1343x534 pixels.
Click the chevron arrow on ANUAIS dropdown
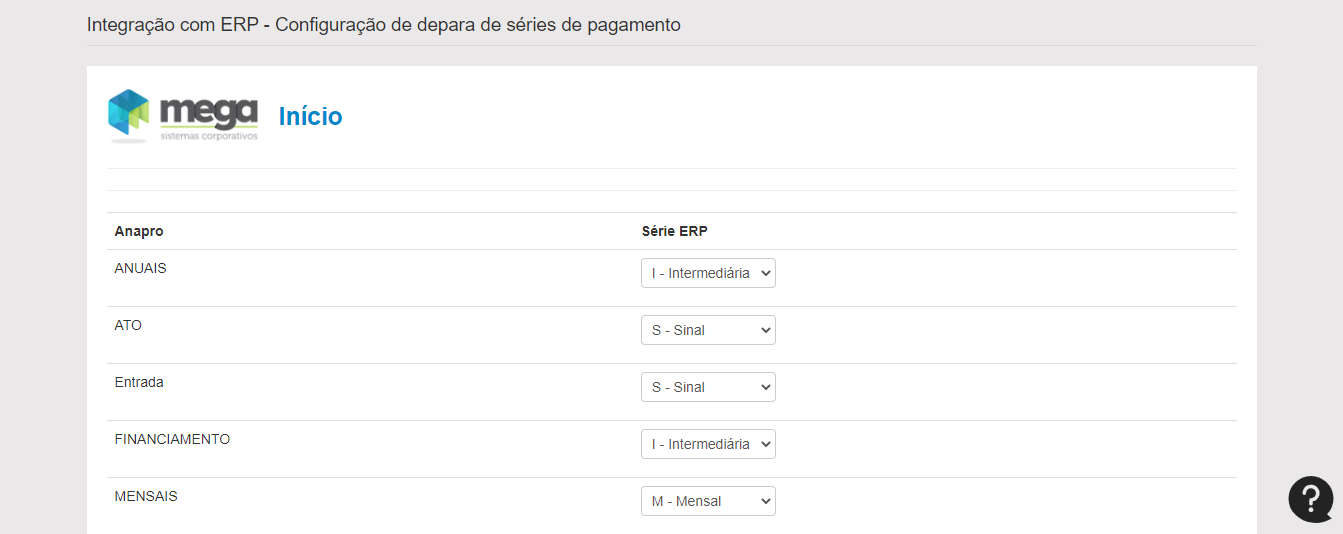(x=765, y=273)
